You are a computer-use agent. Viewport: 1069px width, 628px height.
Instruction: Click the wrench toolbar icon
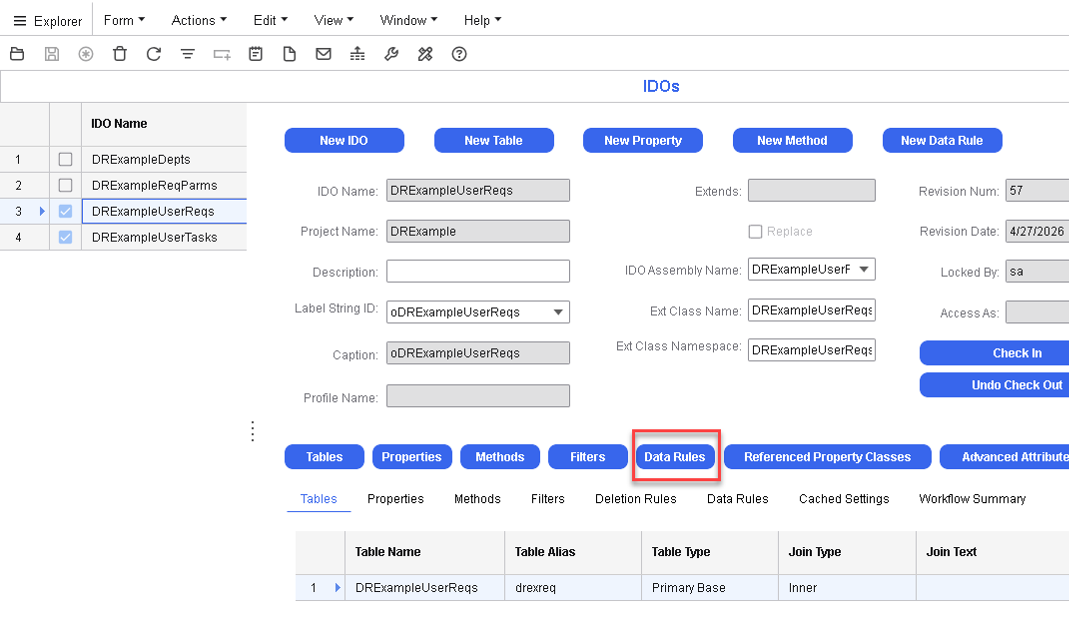pos(391,54)
